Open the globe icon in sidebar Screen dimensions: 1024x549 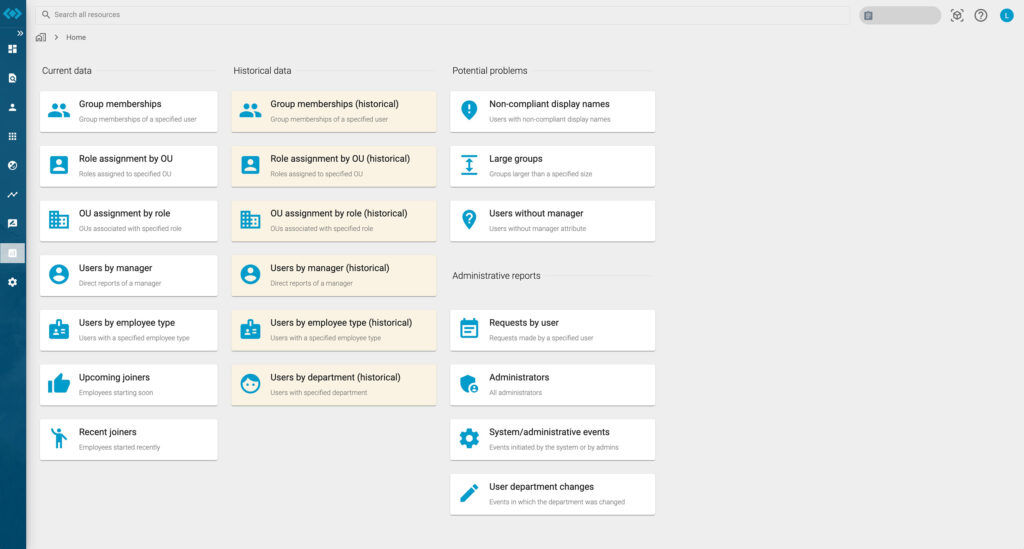point(12,165)
